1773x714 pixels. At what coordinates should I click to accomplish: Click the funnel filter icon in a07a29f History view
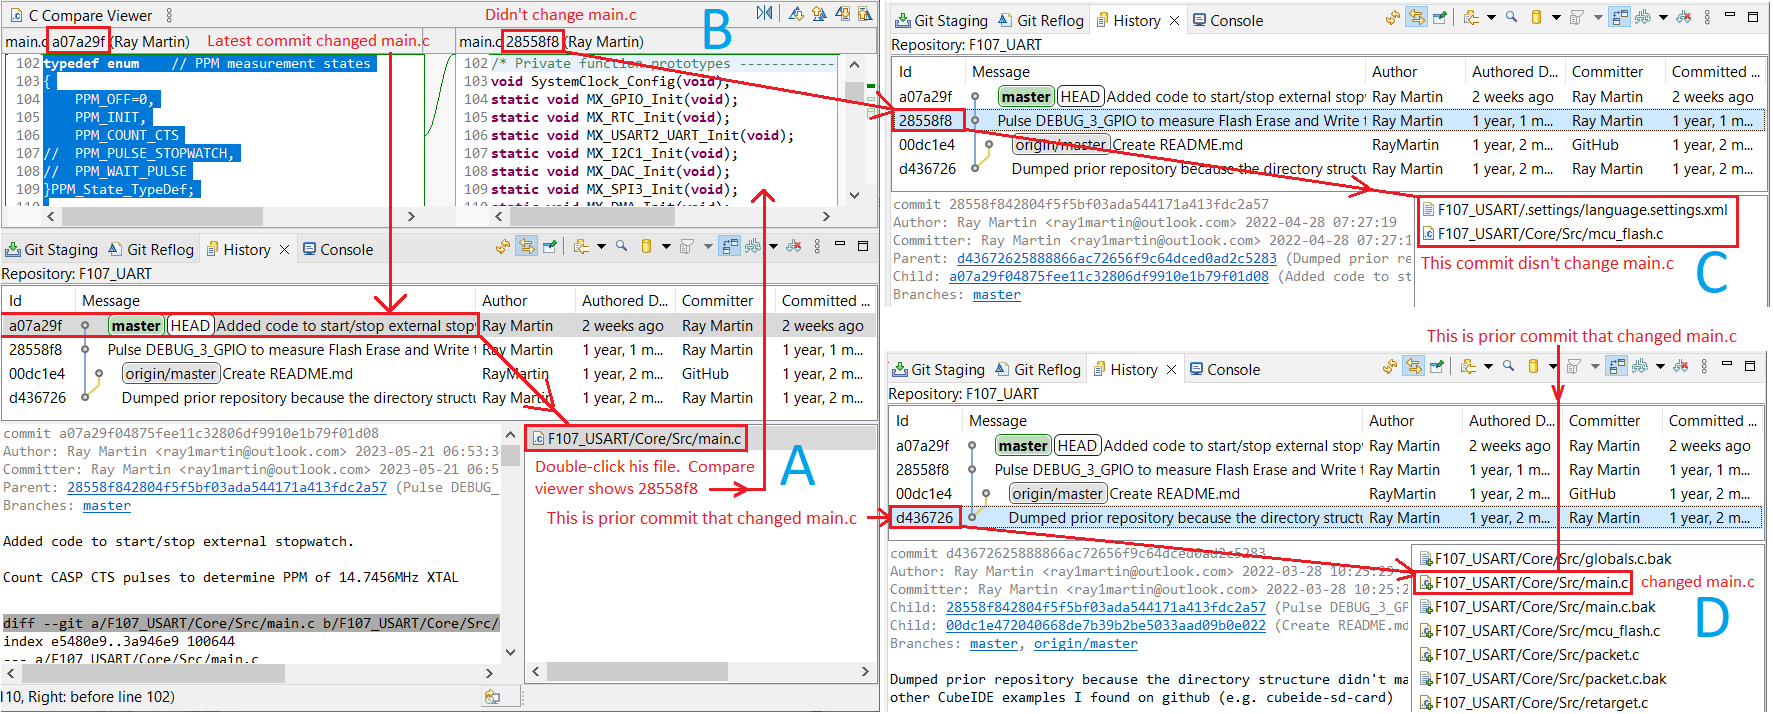click(x=687, y=246)
